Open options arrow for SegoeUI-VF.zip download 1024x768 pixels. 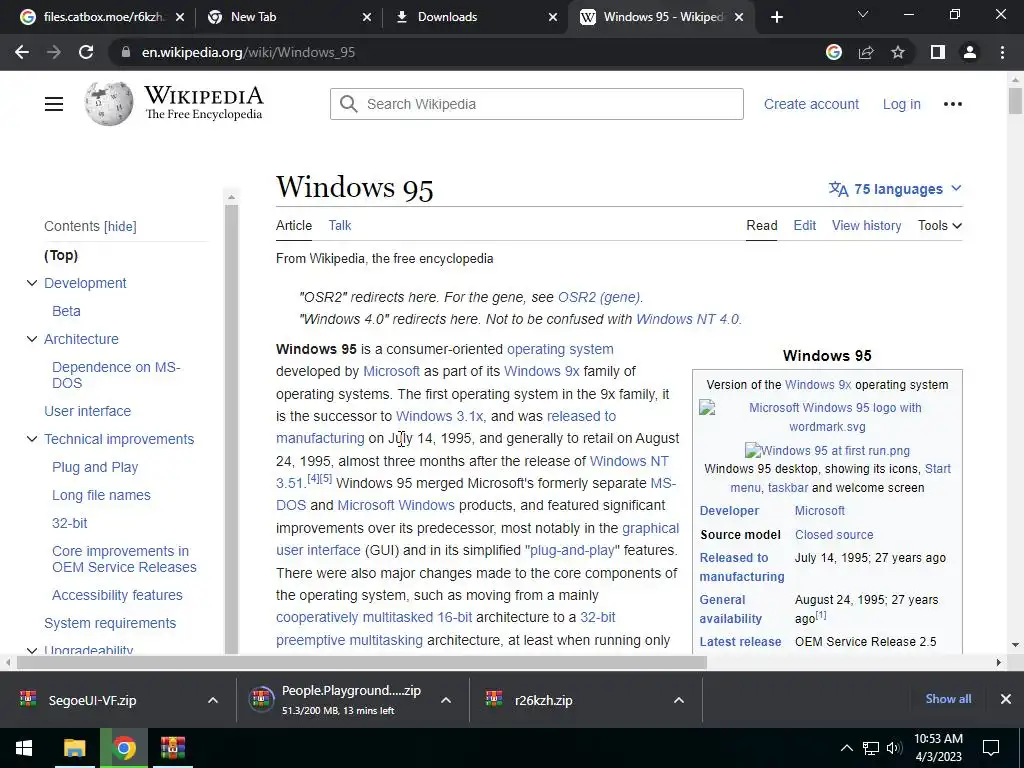tap(213, 700)
